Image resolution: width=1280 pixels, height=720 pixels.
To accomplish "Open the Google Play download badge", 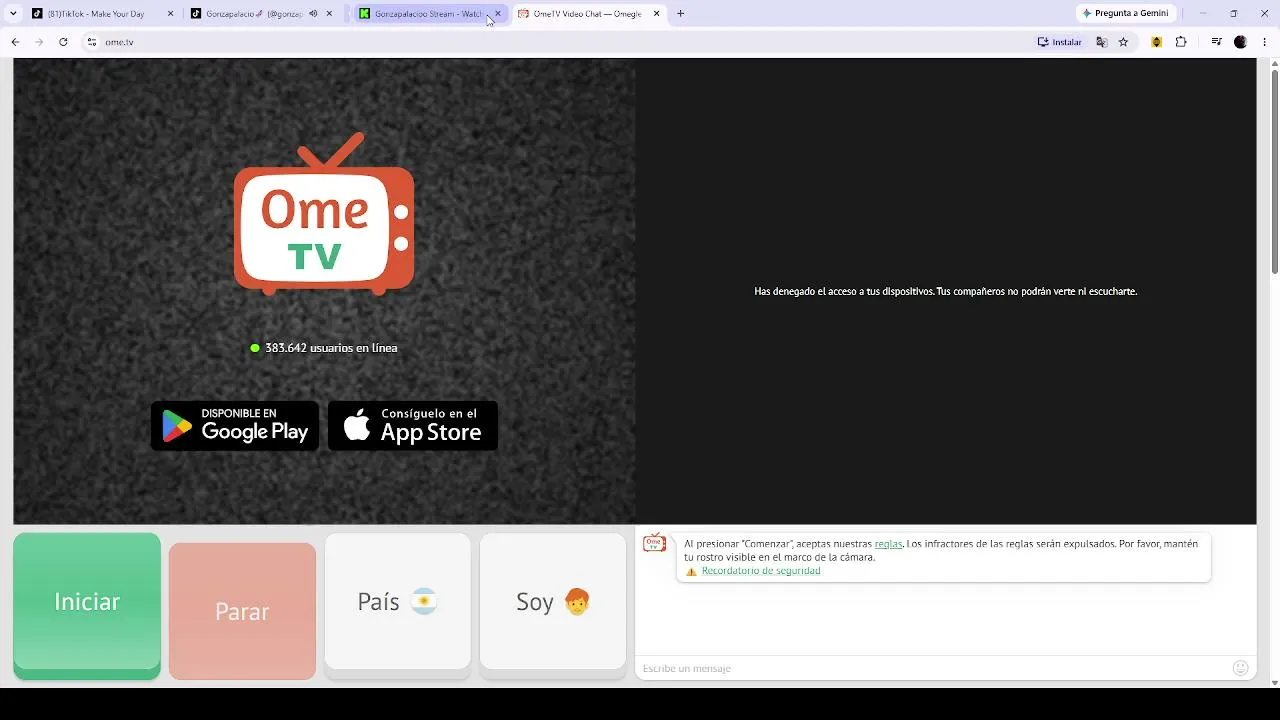I will click(x=235, y=426).
